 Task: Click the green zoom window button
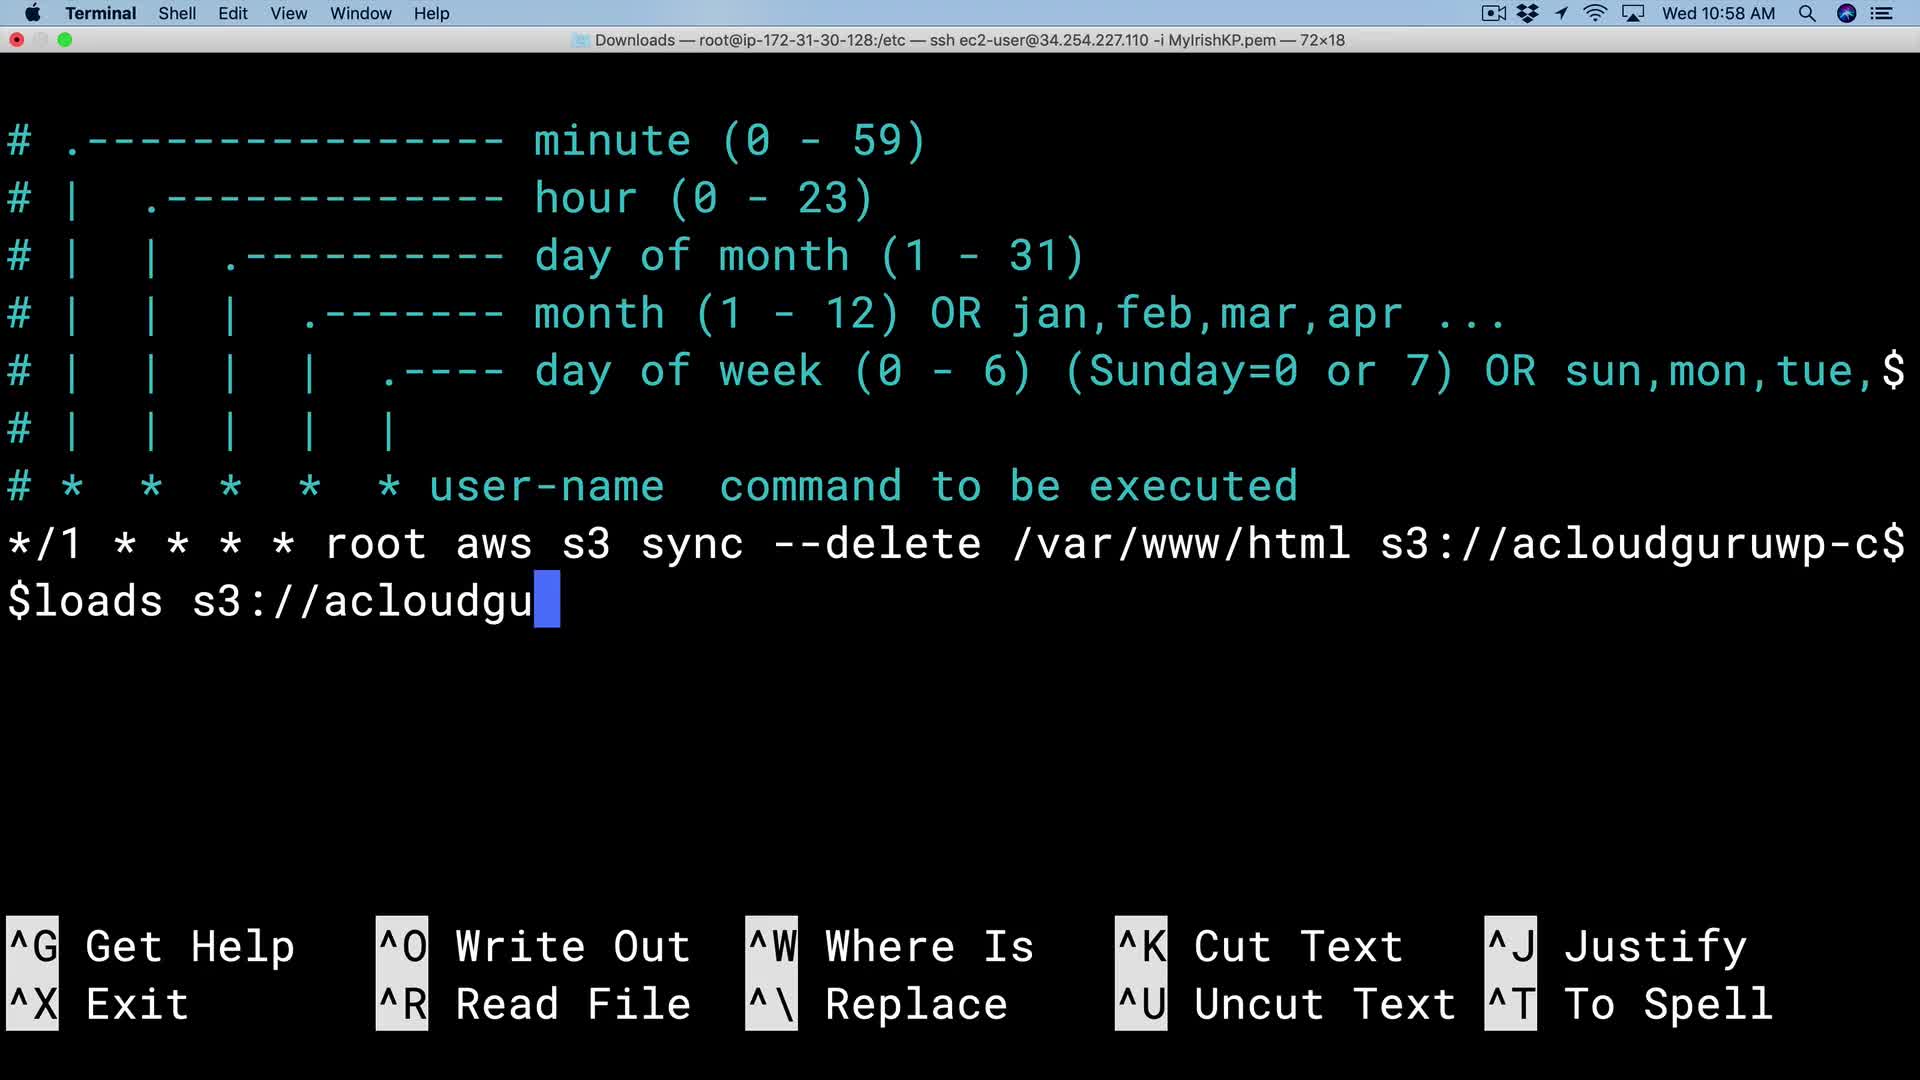pyautogui.click(x=65, y=40)
